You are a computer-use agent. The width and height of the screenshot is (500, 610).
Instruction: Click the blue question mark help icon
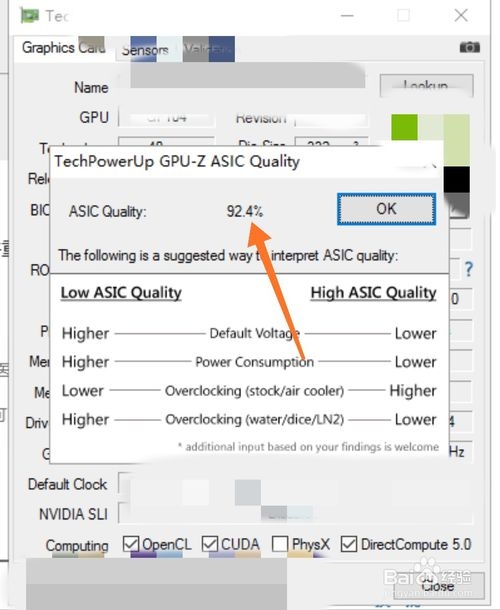469,269
